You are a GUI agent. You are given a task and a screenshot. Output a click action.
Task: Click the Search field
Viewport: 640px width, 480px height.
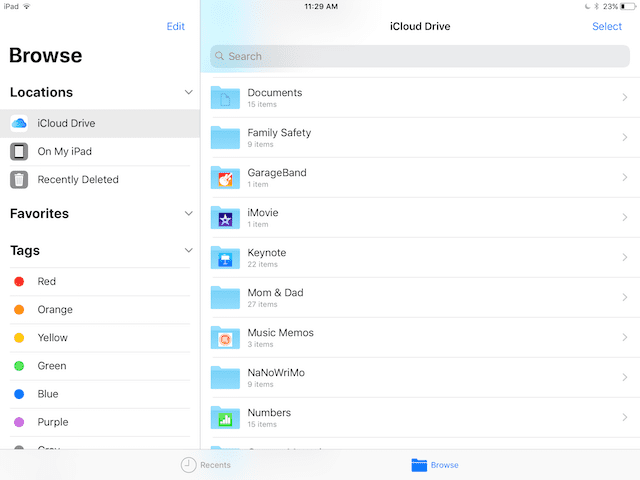point(420,56)
